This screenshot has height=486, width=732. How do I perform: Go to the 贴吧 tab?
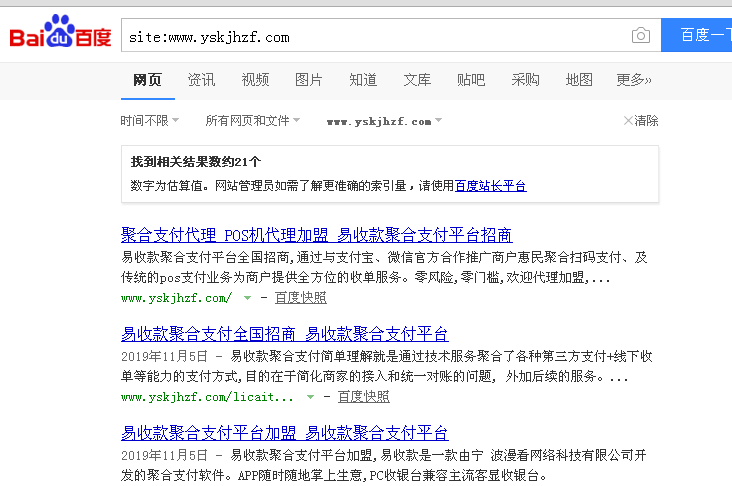pyautogui.click(x=471, y=80)
